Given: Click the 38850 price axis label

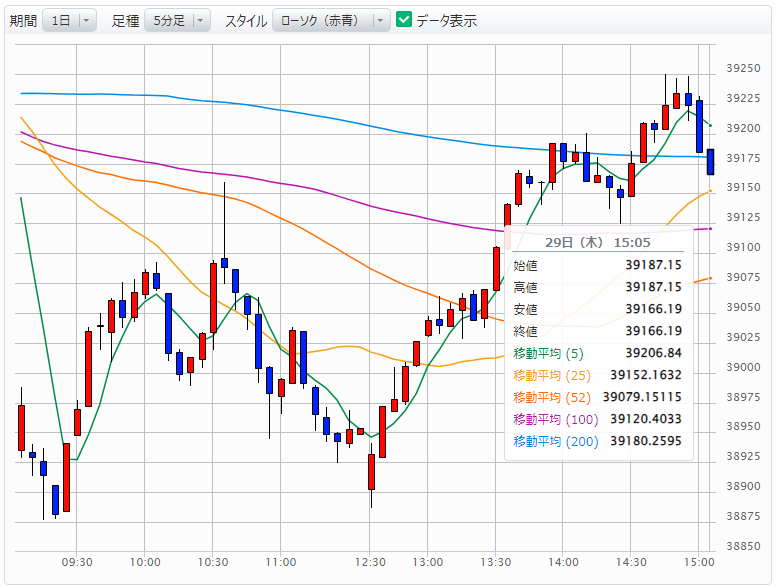Looking at the screenshot, I should [743, 547].
